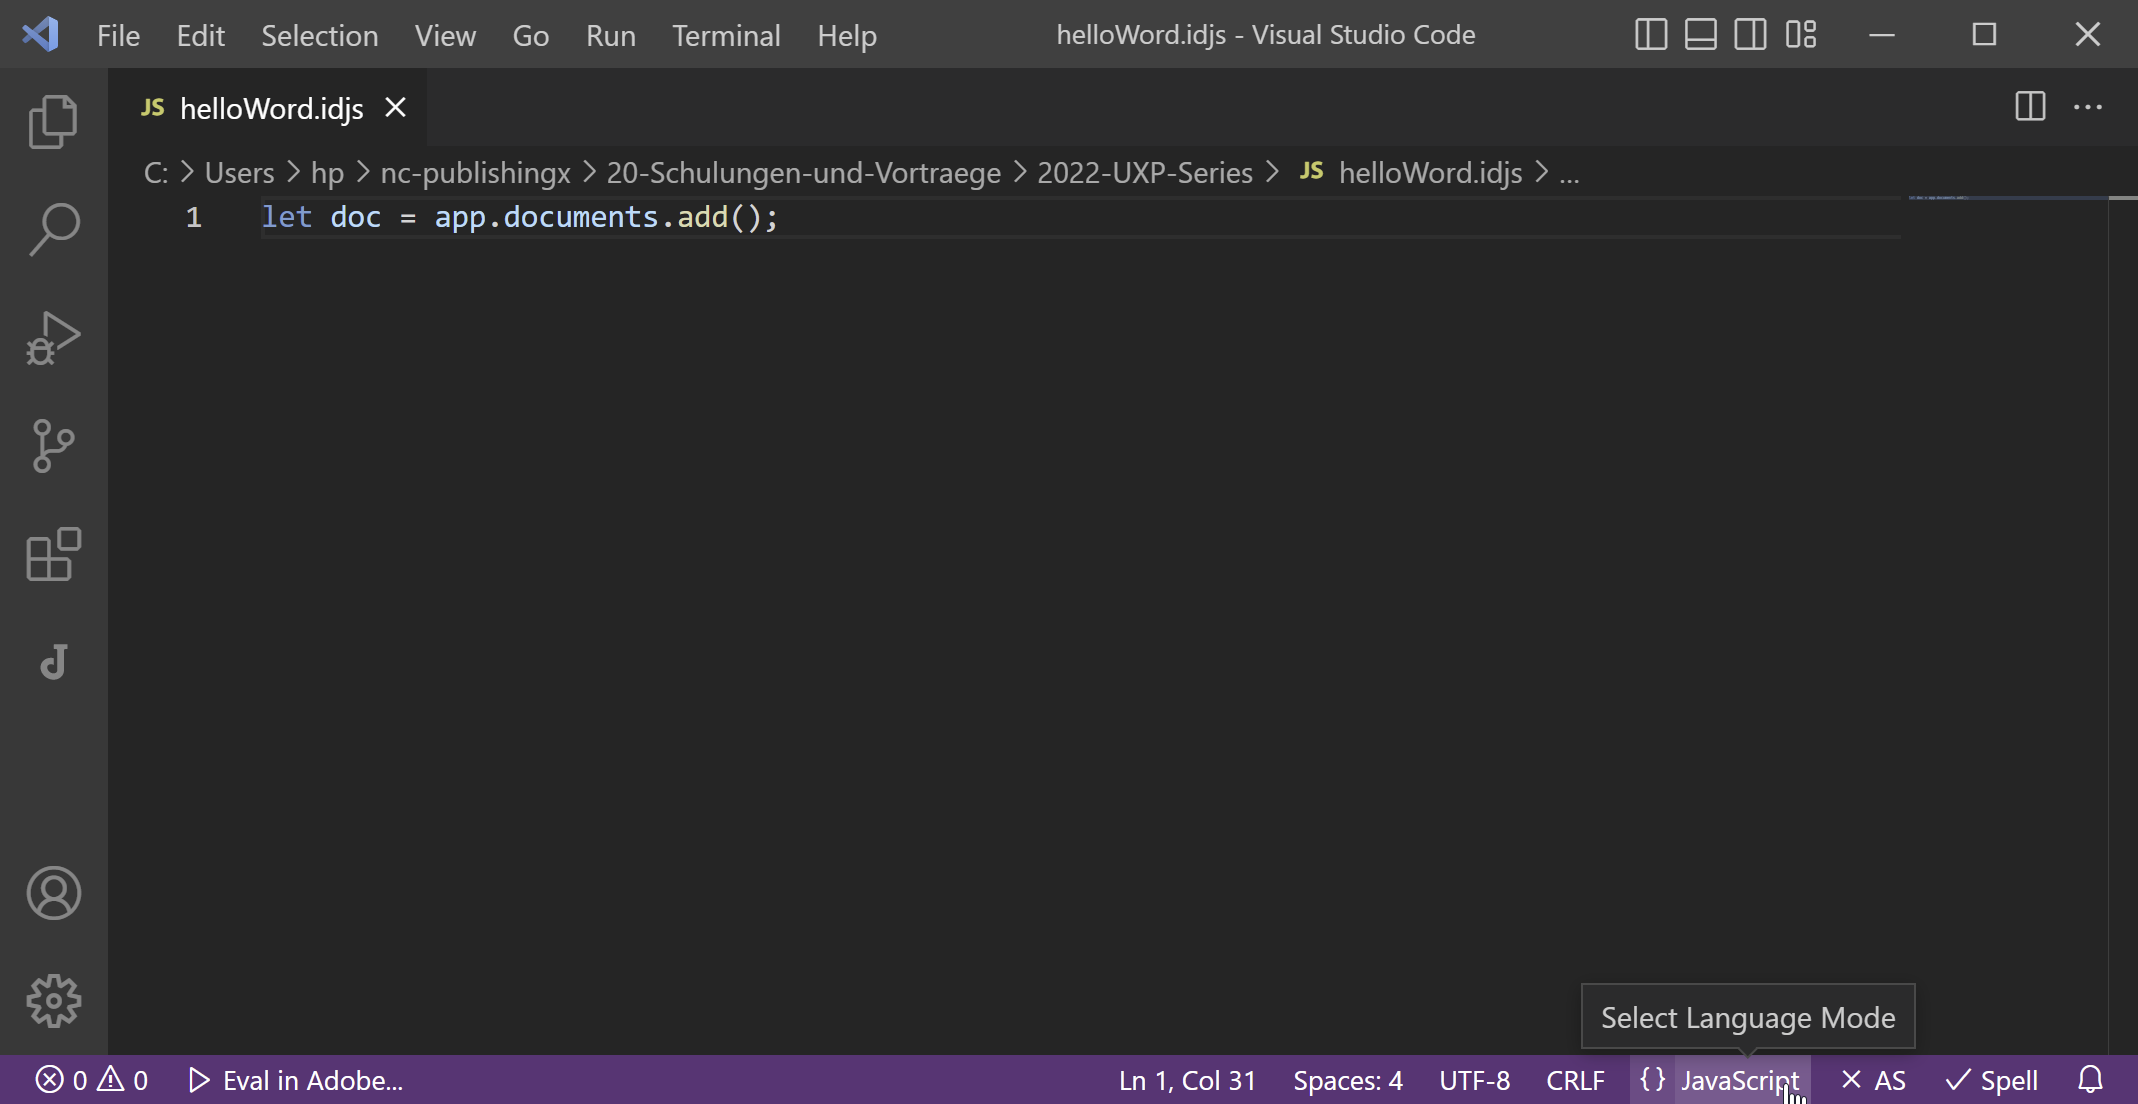Click line number 1 in gutter
The width and height of the screenshot is (2138, 1104).
point(193,217)
